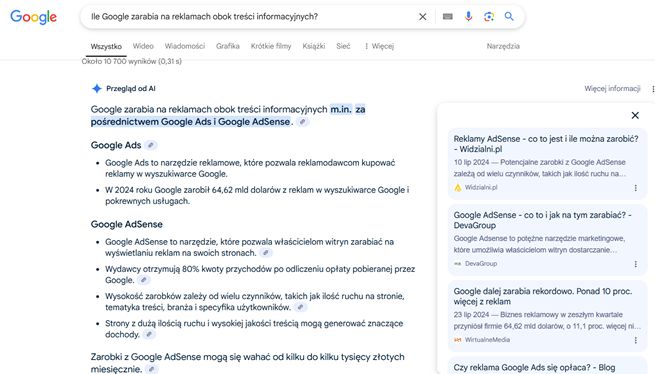
Task: Open source link icon beside Google Ads heading
Action: [151, 145]
